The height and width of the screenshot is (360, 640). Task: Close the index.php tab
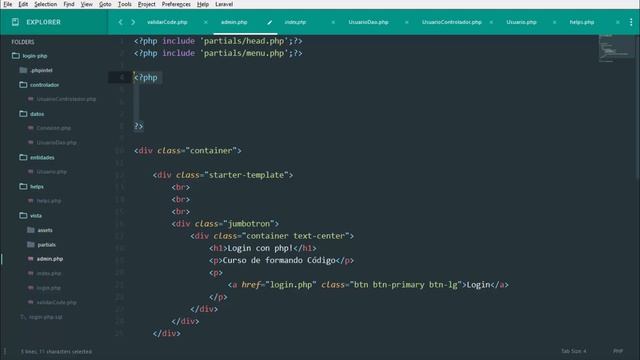pyautogui.click(x=333, y=22)
